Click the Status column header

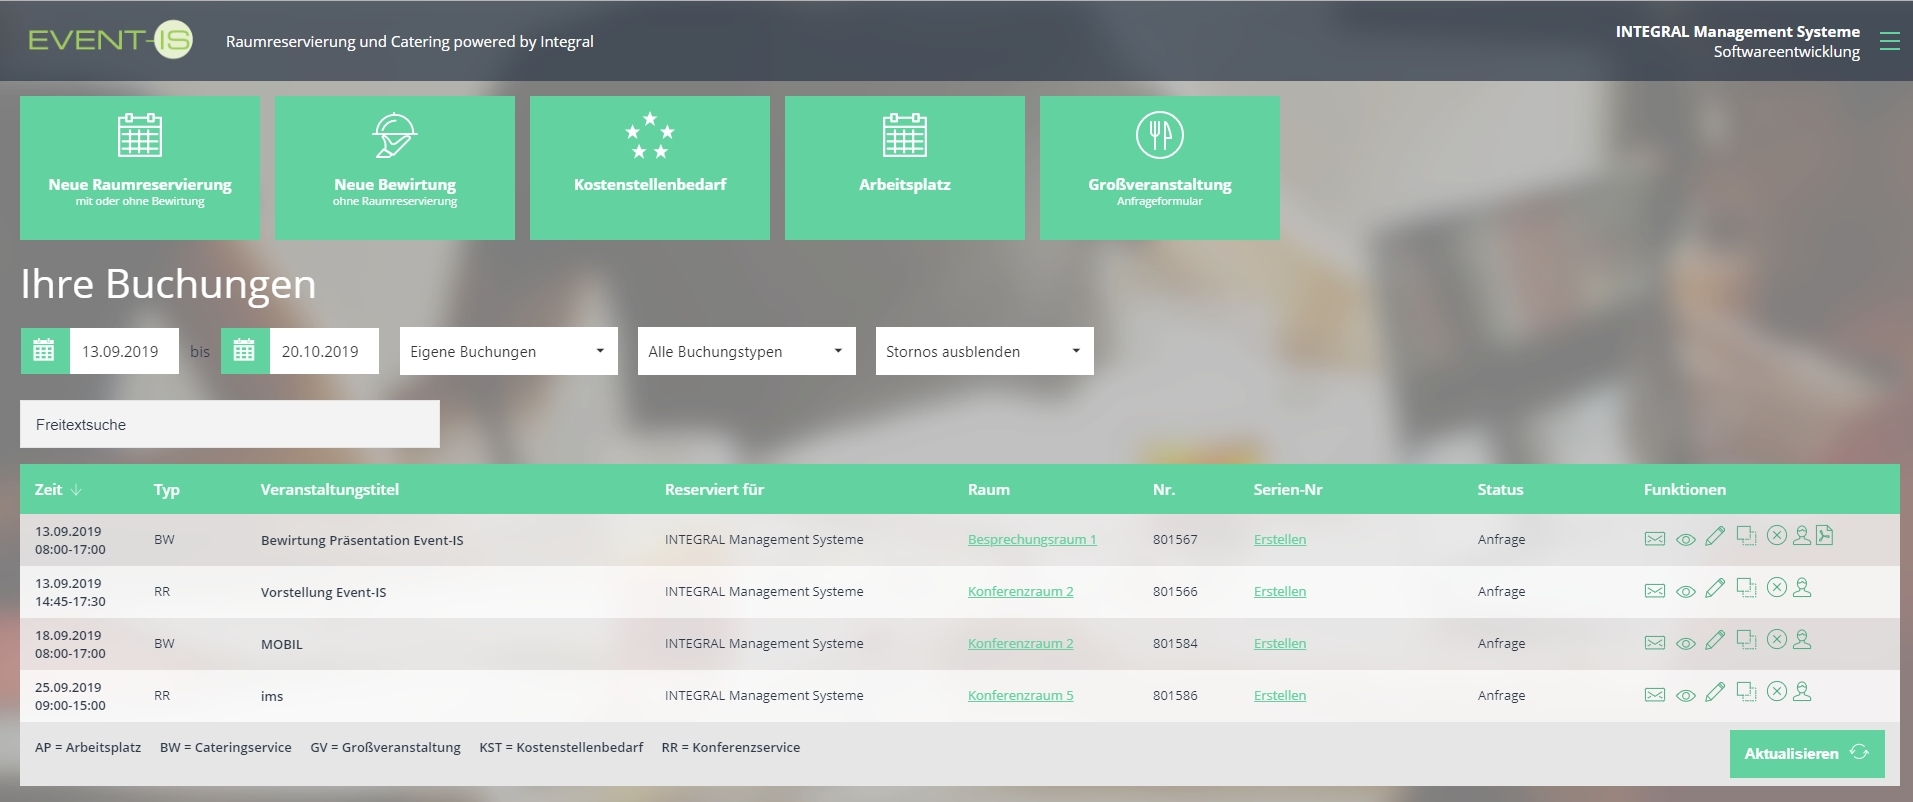point(1500,489)
